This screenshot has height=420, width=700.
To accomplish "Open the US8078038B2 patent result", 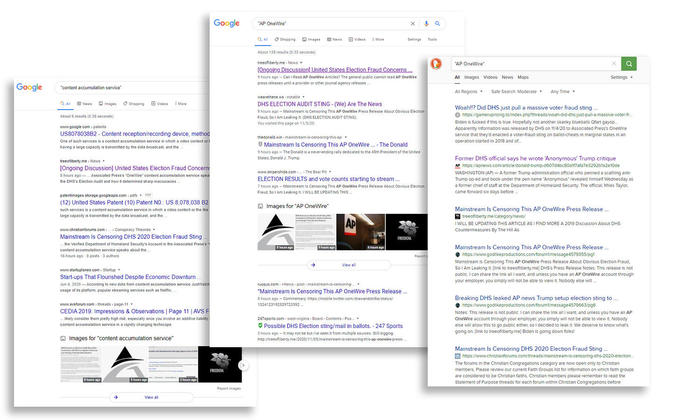I will point(134,133).
